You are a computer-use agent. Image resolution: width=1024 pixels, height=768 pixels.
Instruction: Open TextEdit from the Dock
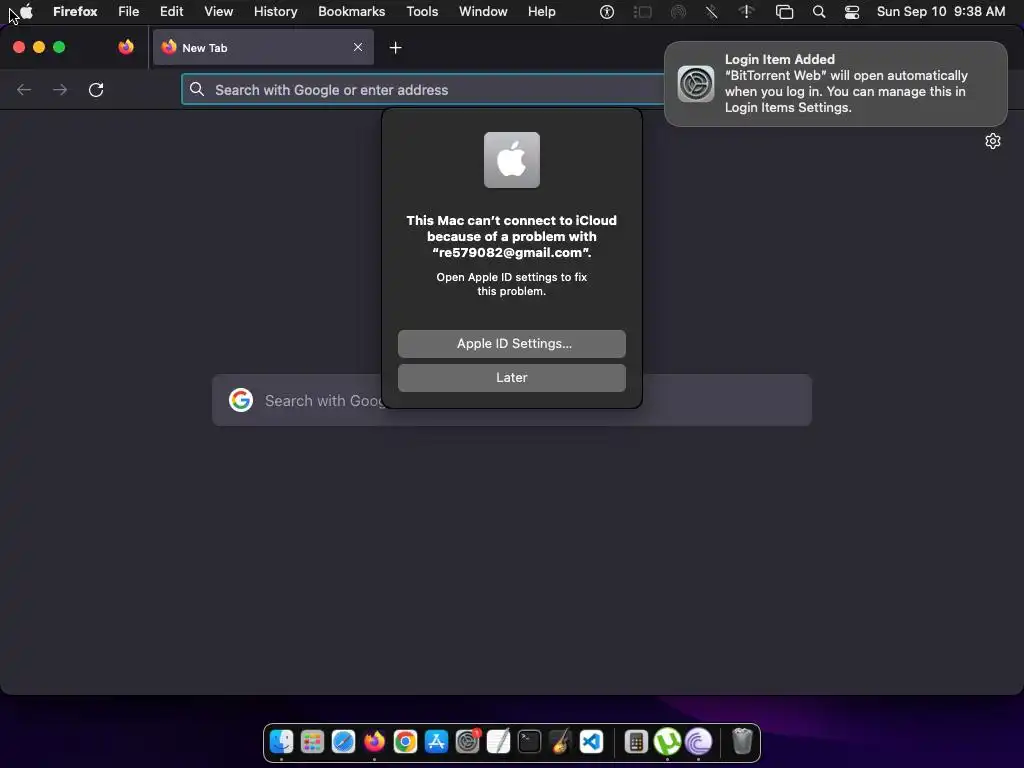[498, 742]
